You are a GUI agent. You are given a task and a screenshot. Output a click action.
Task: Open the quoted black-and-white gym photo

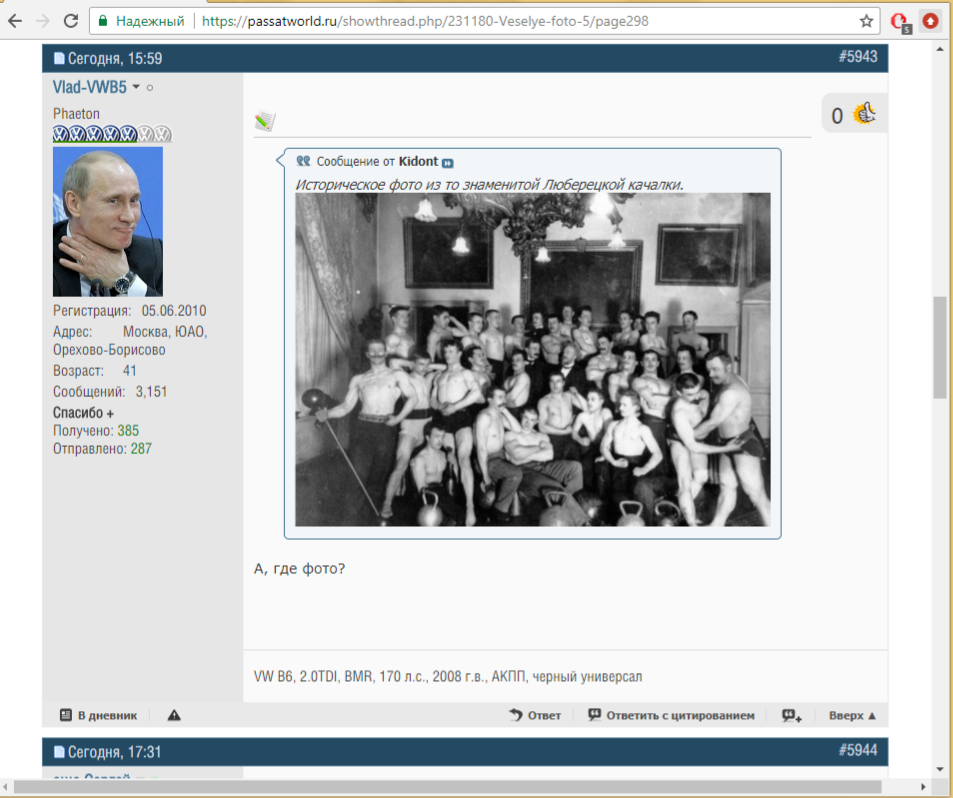click(532, 359)
